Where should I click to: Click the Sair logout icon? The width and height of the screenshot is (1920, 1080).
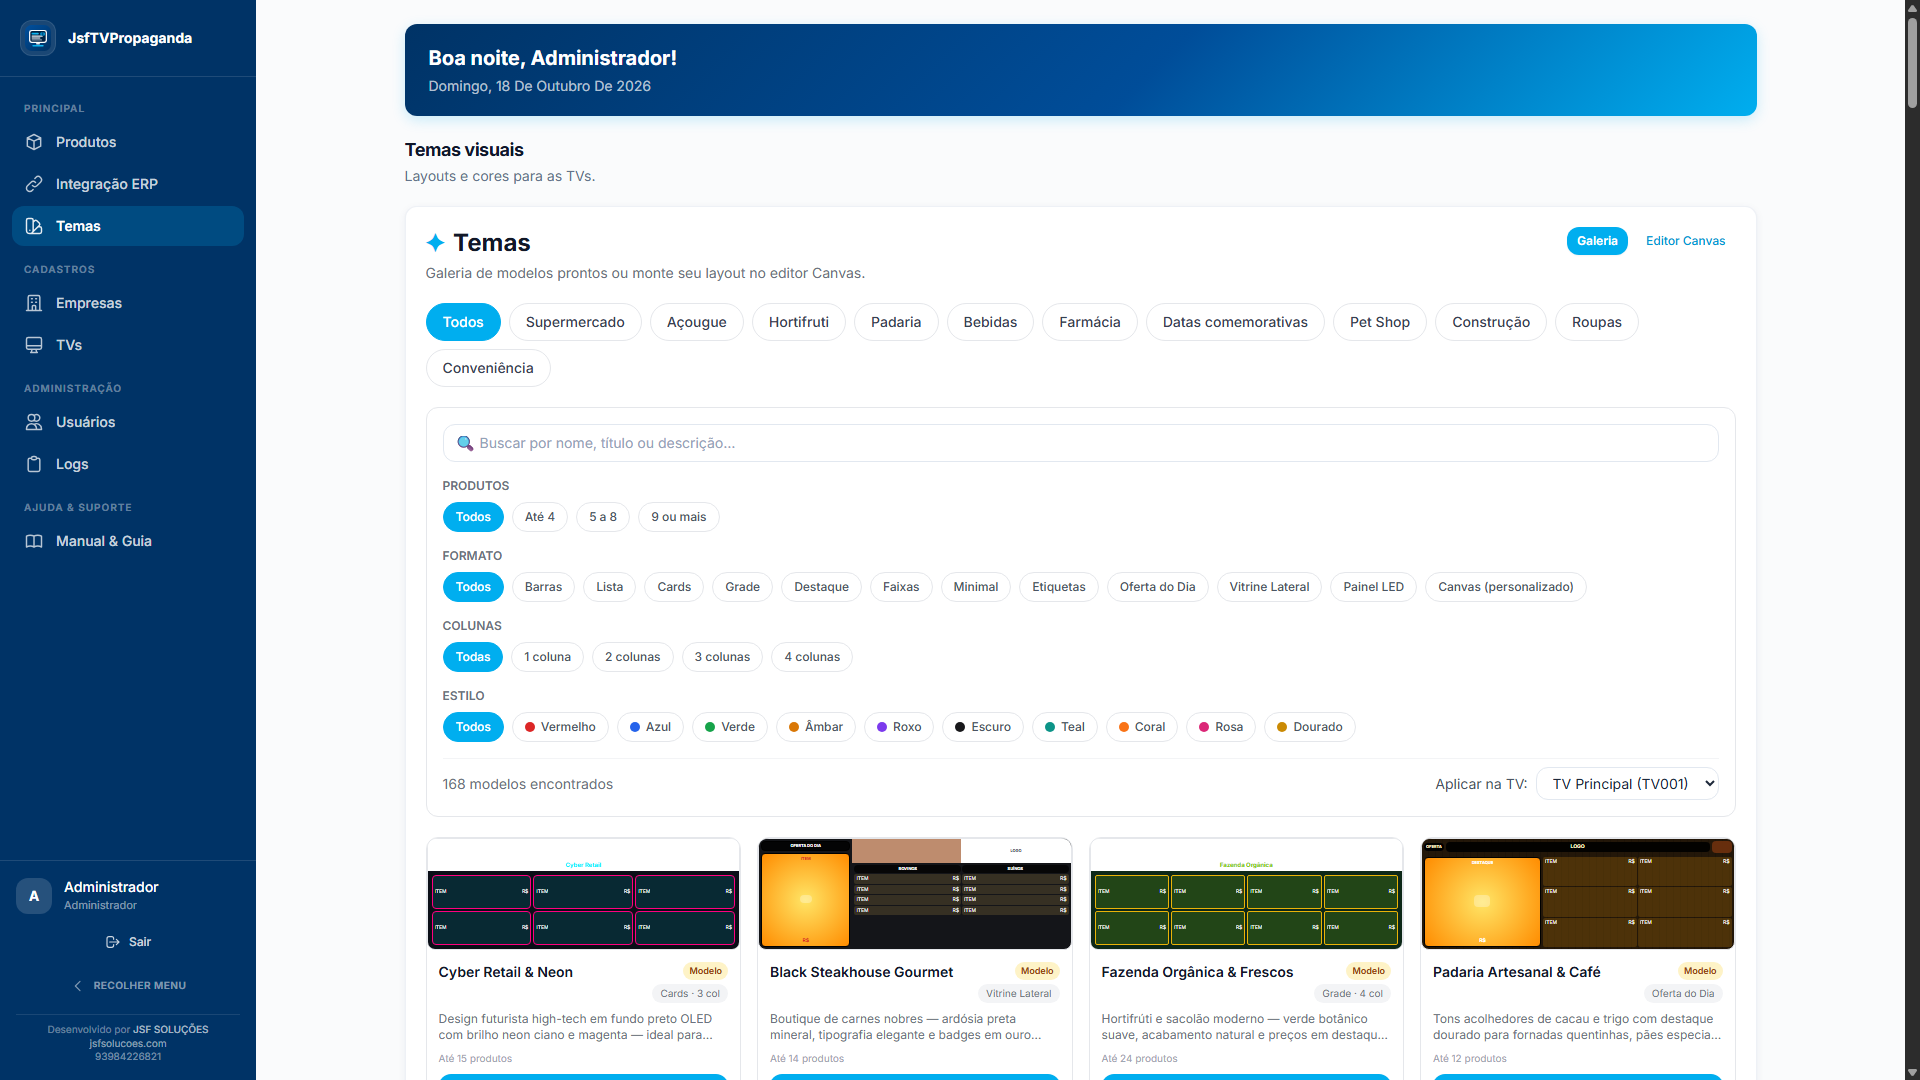click(x=113, y=942)
